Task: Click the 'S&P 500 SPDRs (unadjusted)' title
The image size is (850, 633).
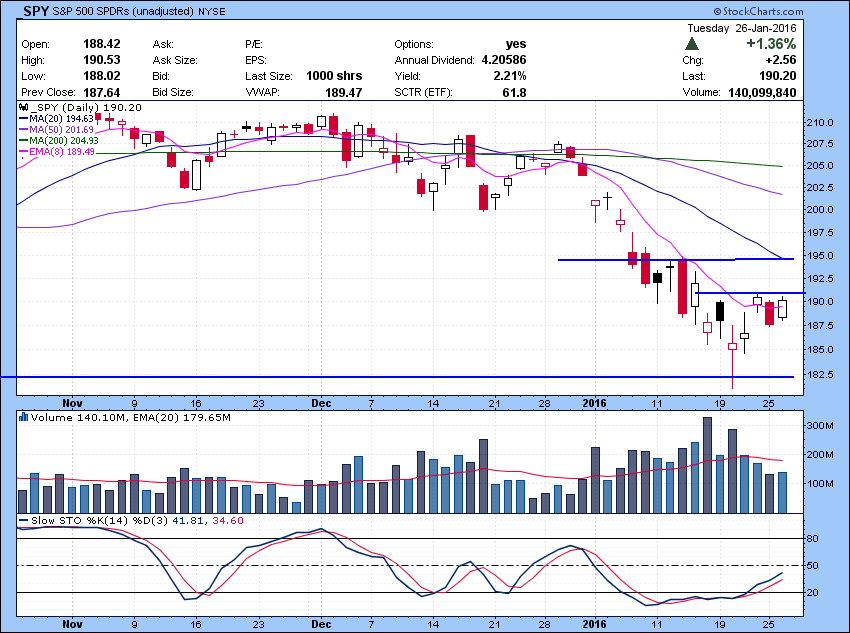Action: [x=123, y=11]
